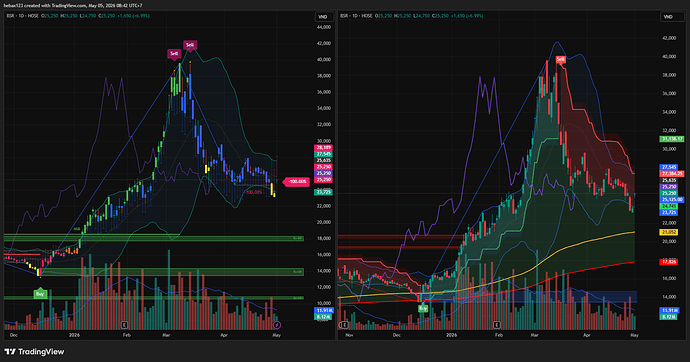Image resolution: width=690 pixels, height=362 pixels.
Task: Click the 11.91M volume label on left chart
Action: coord(323,311)
